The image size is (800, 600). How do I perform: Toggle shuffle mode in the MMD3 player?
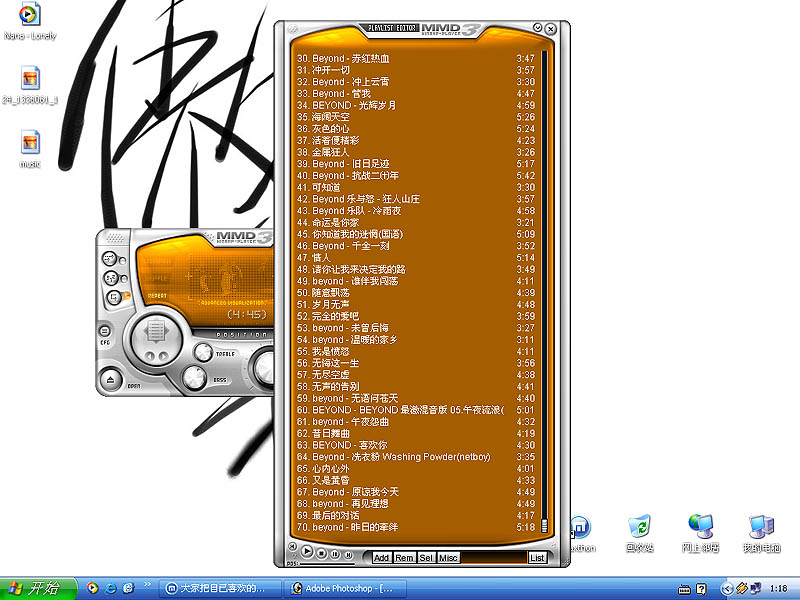tap(111, 278)
